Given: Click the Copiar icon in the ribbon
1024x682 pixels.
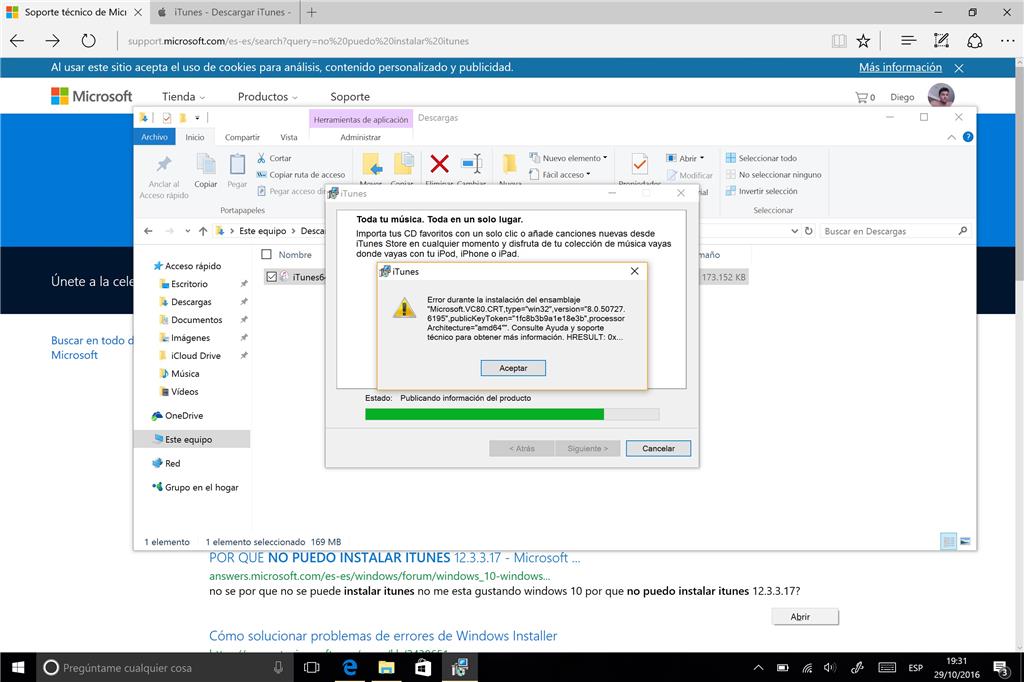Looking at the screenshot, I should click(206, 165).
